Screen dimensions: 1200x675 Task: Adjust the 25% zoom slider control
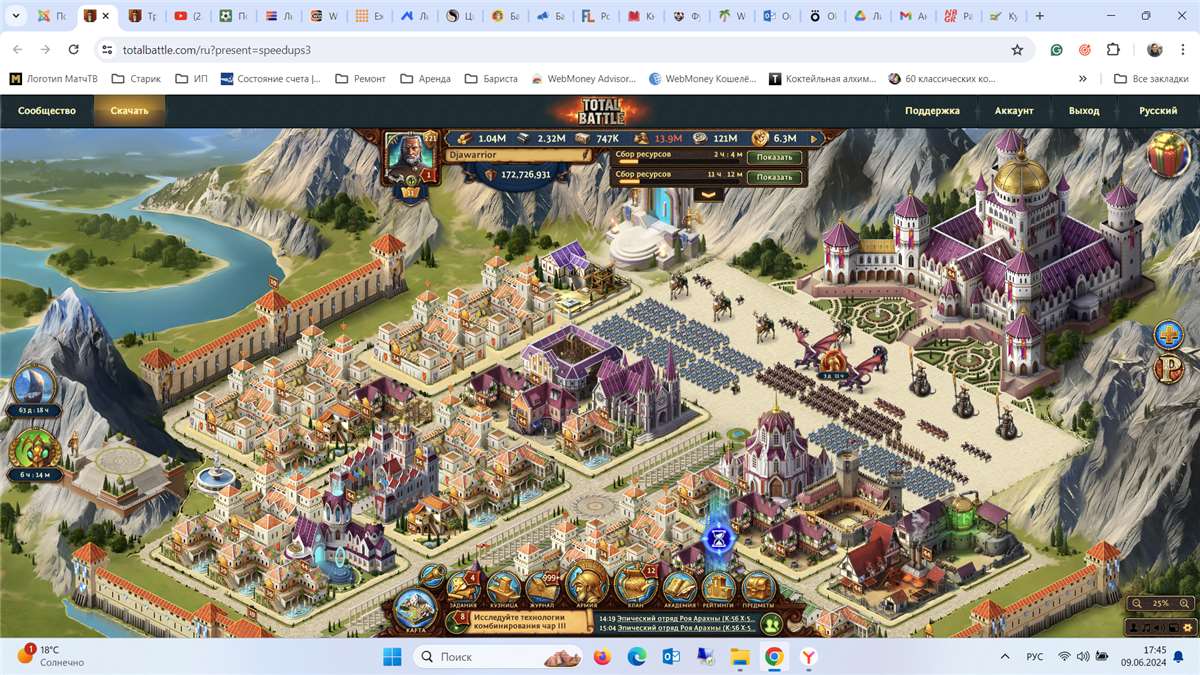tap(1160, 603)
